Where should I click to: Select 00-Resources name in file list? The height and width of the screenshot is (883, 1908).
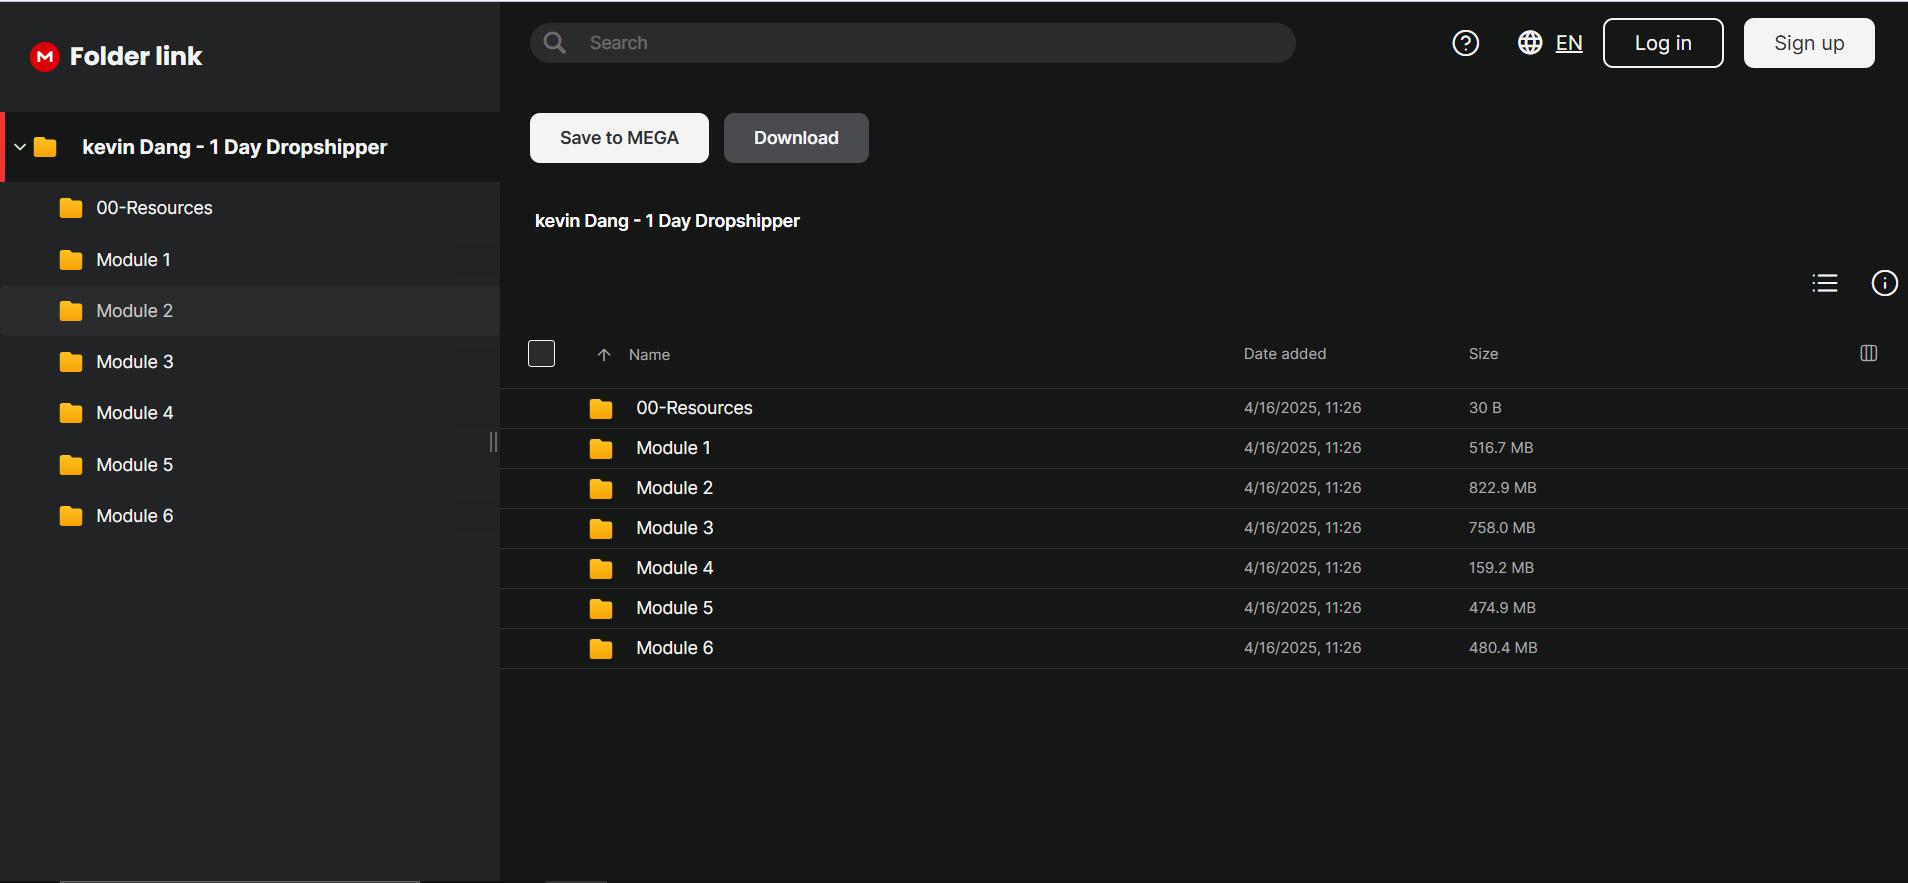[x=694, y=408]
